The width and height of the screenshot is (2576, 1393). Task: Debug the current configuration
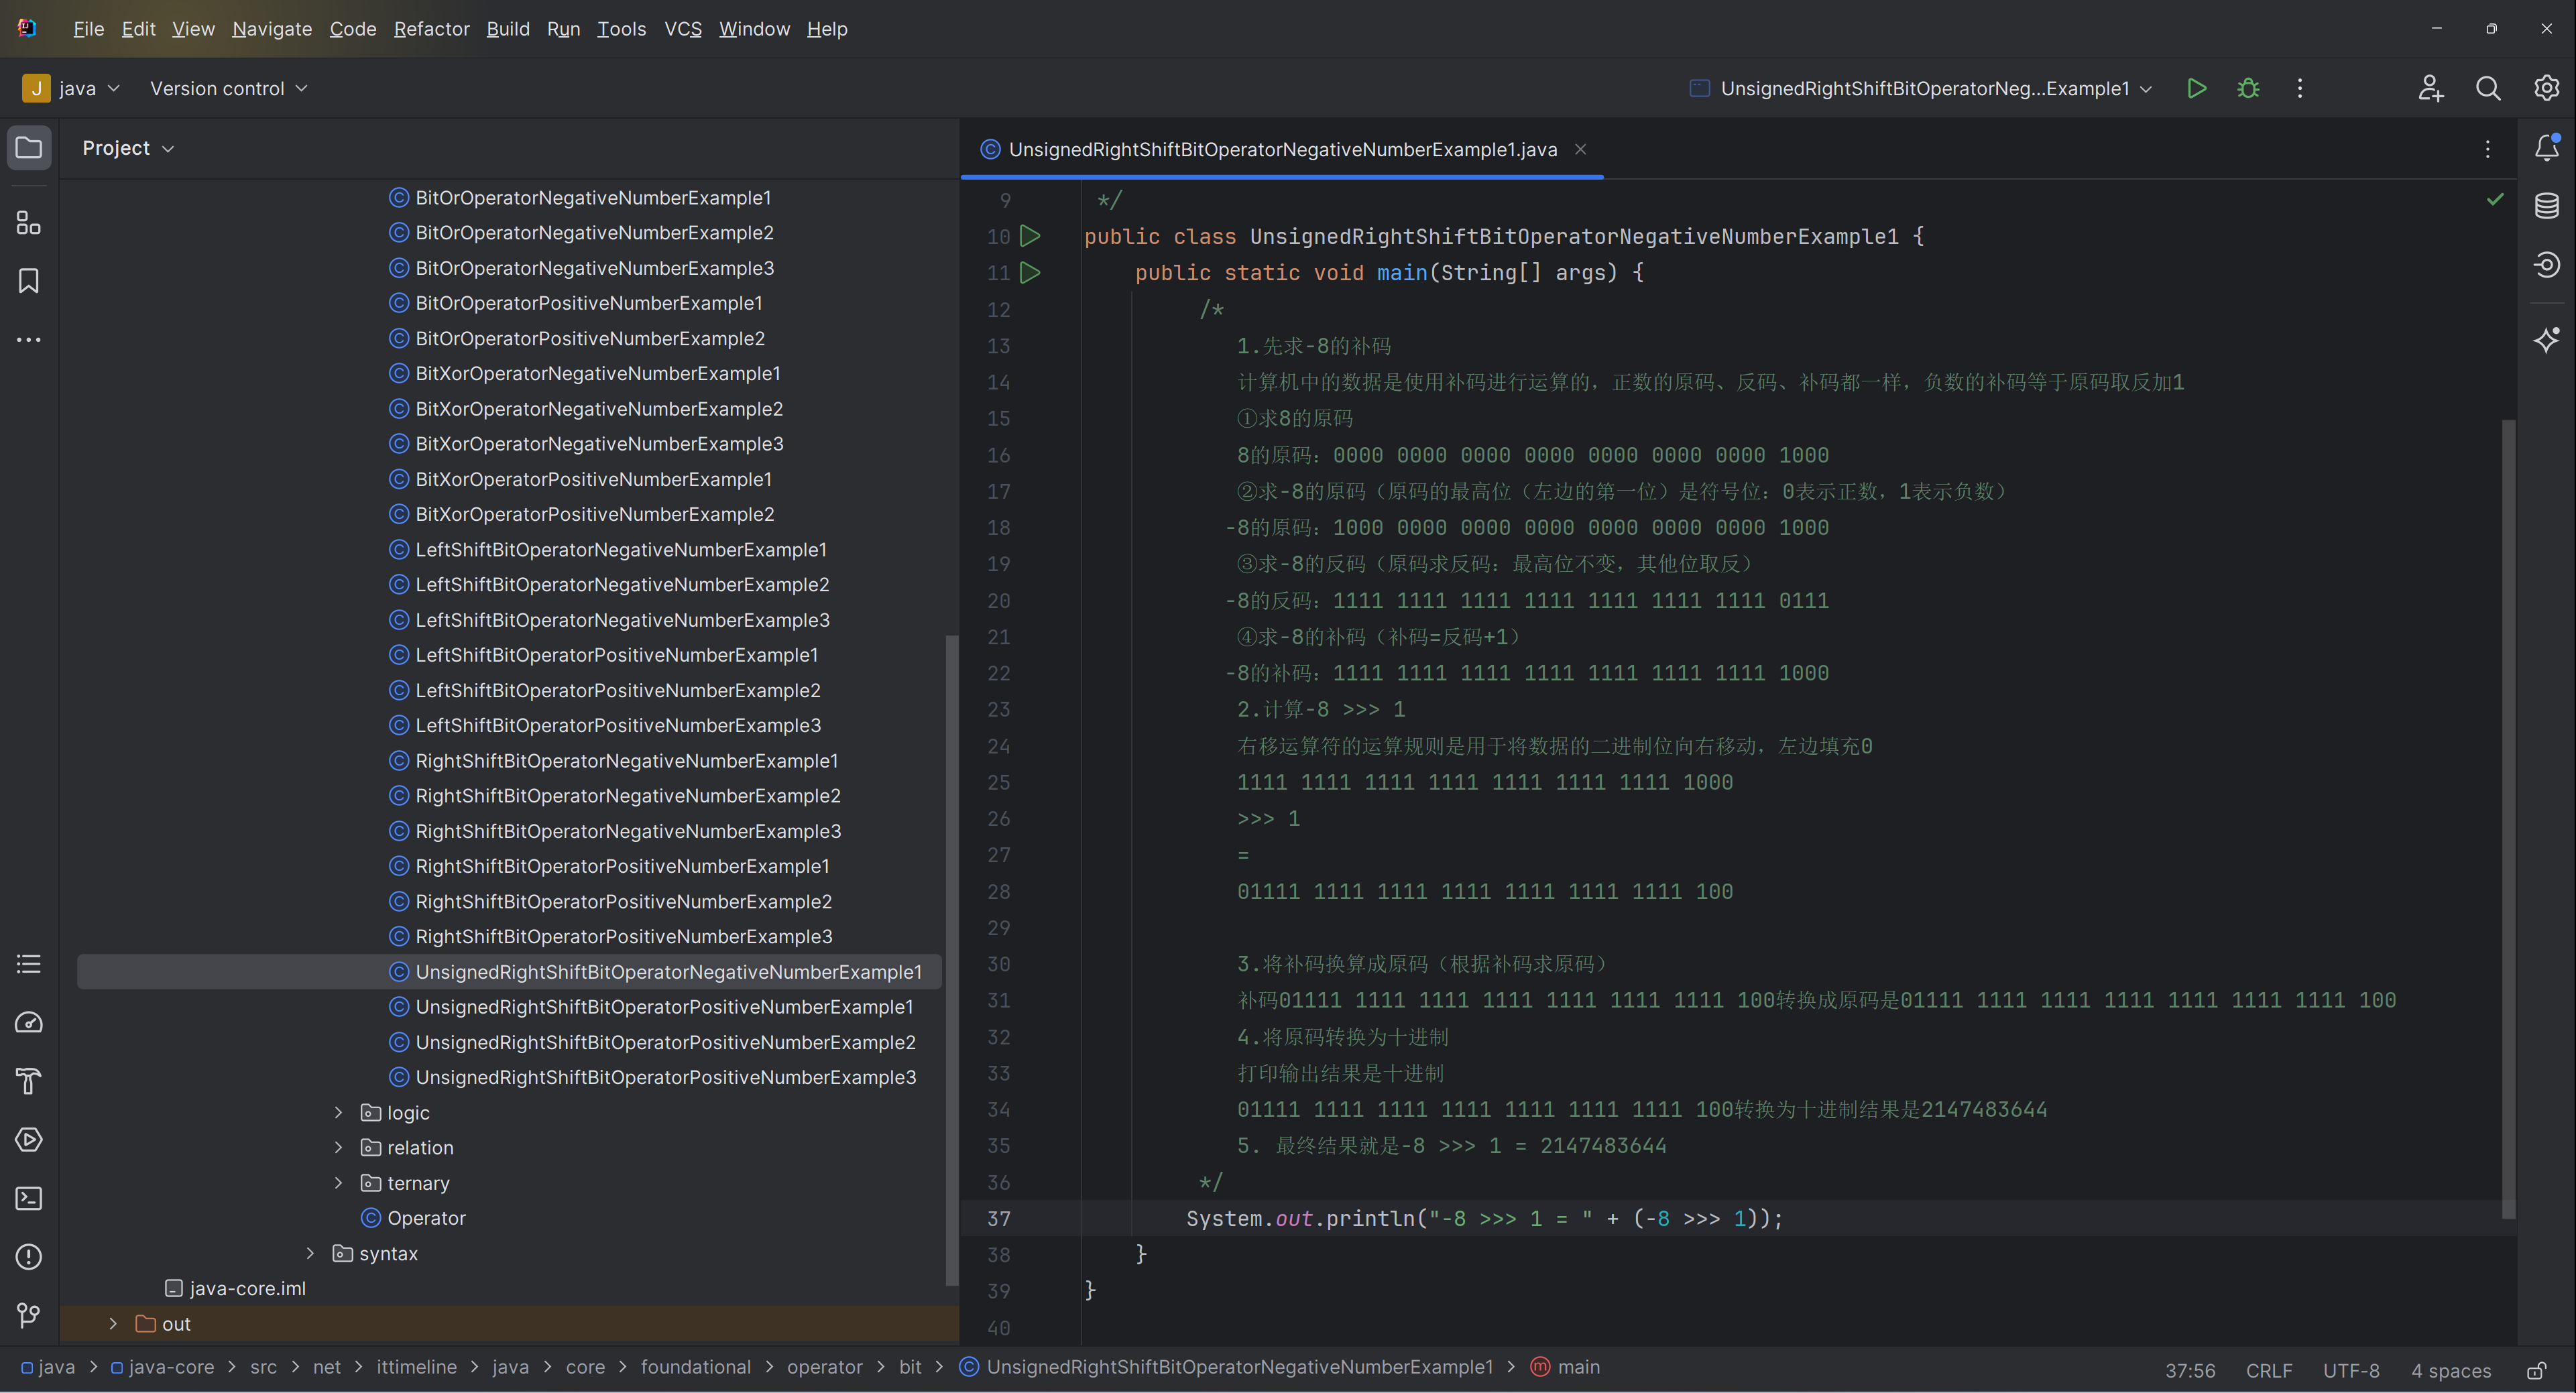point(2248,88)
